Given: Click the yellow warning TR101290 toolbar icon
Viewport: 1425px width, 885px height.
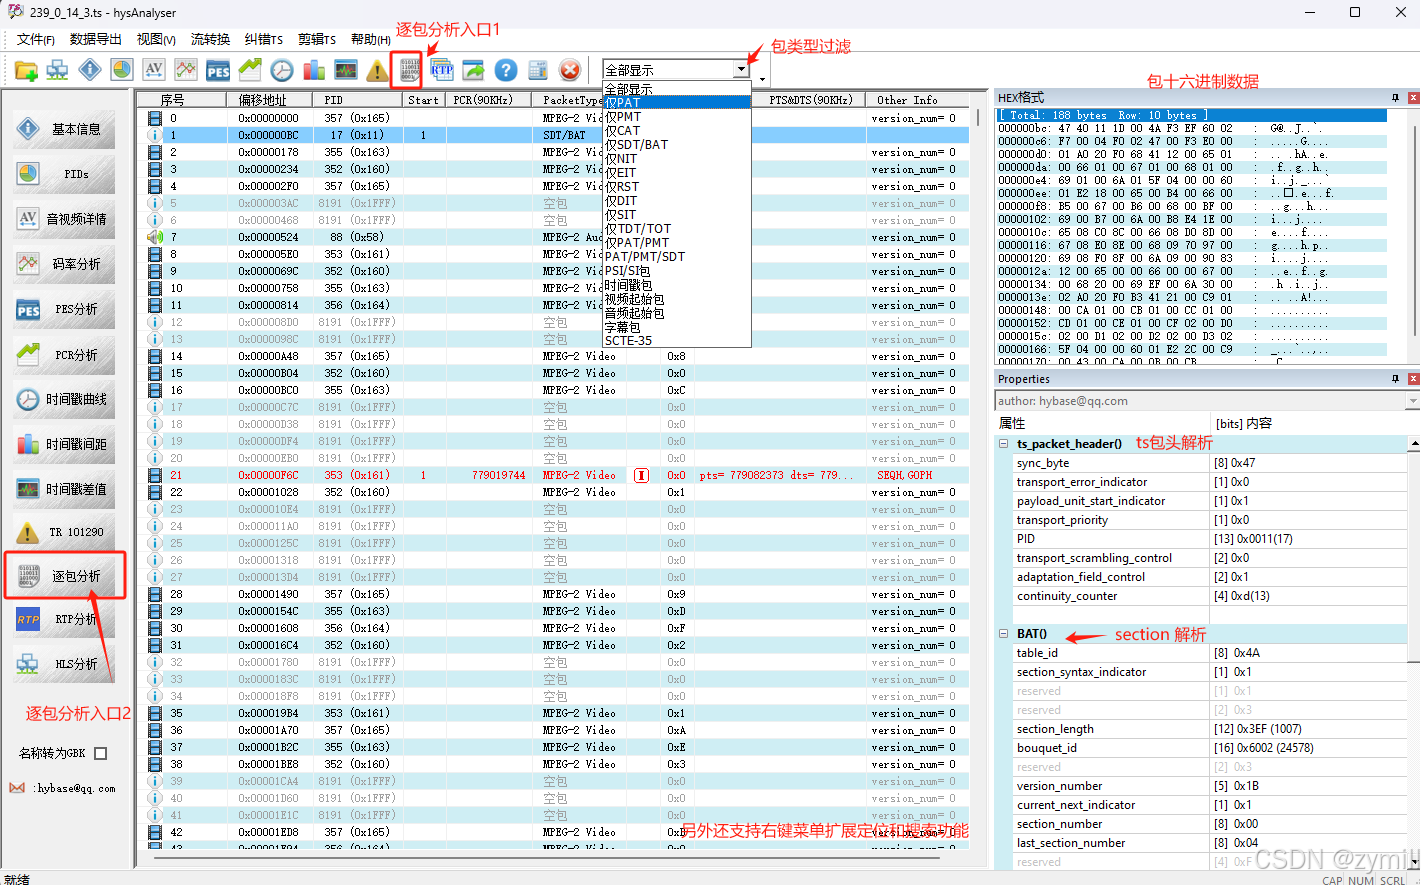Looking at the screenshot, I should (x=378, y=70).
